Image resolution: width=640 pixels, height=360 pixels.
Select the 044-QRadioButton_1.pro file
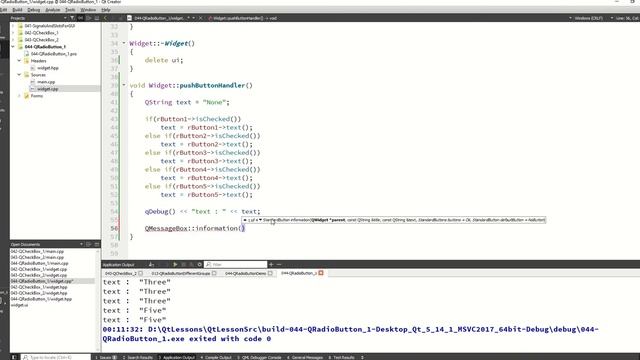[53, 53]
